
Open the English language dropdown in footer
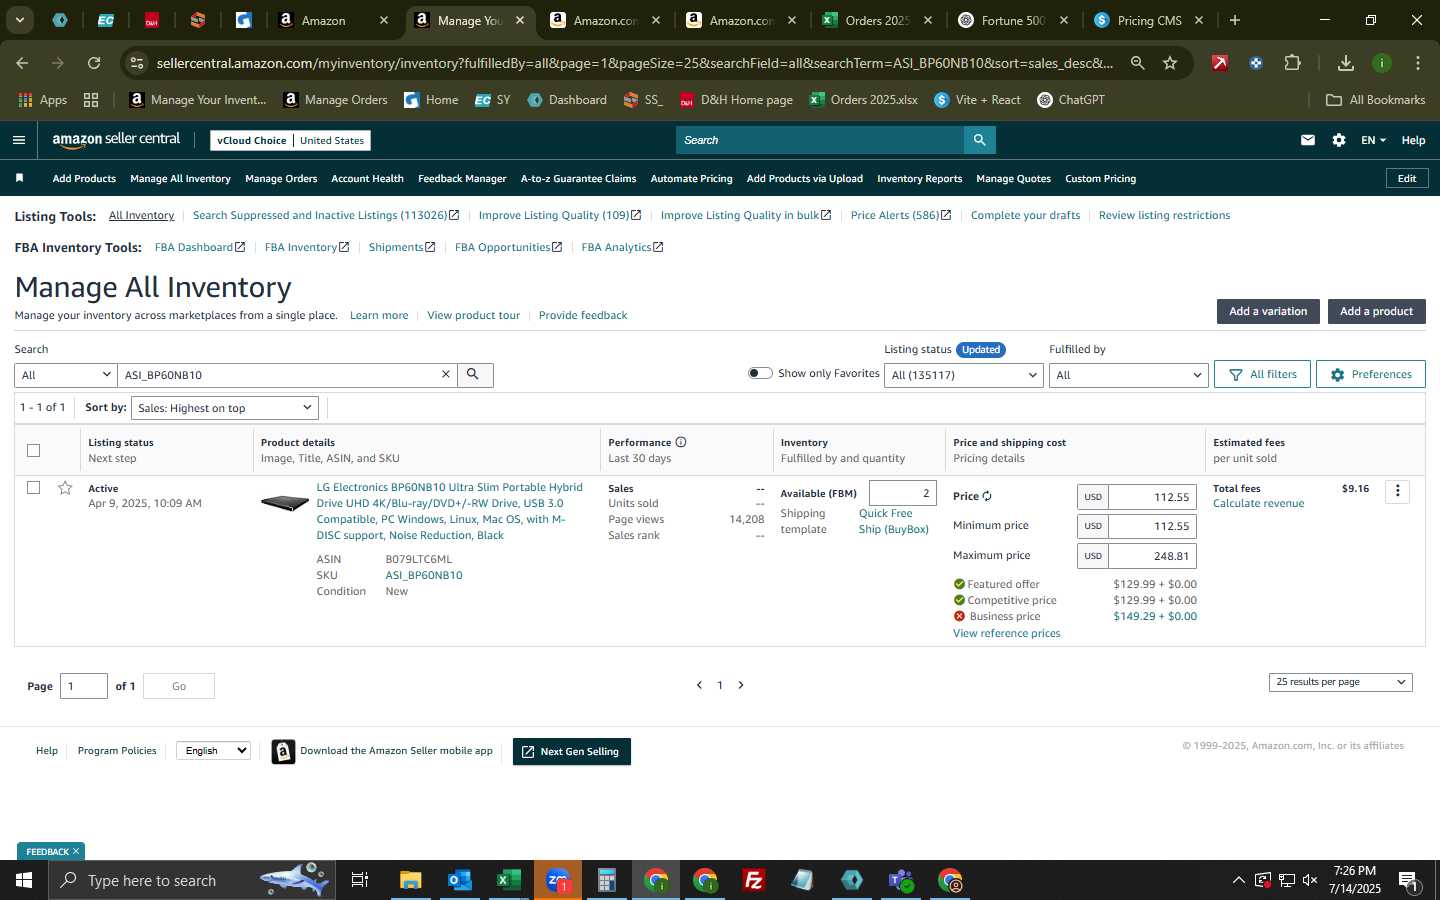point(213,750)
